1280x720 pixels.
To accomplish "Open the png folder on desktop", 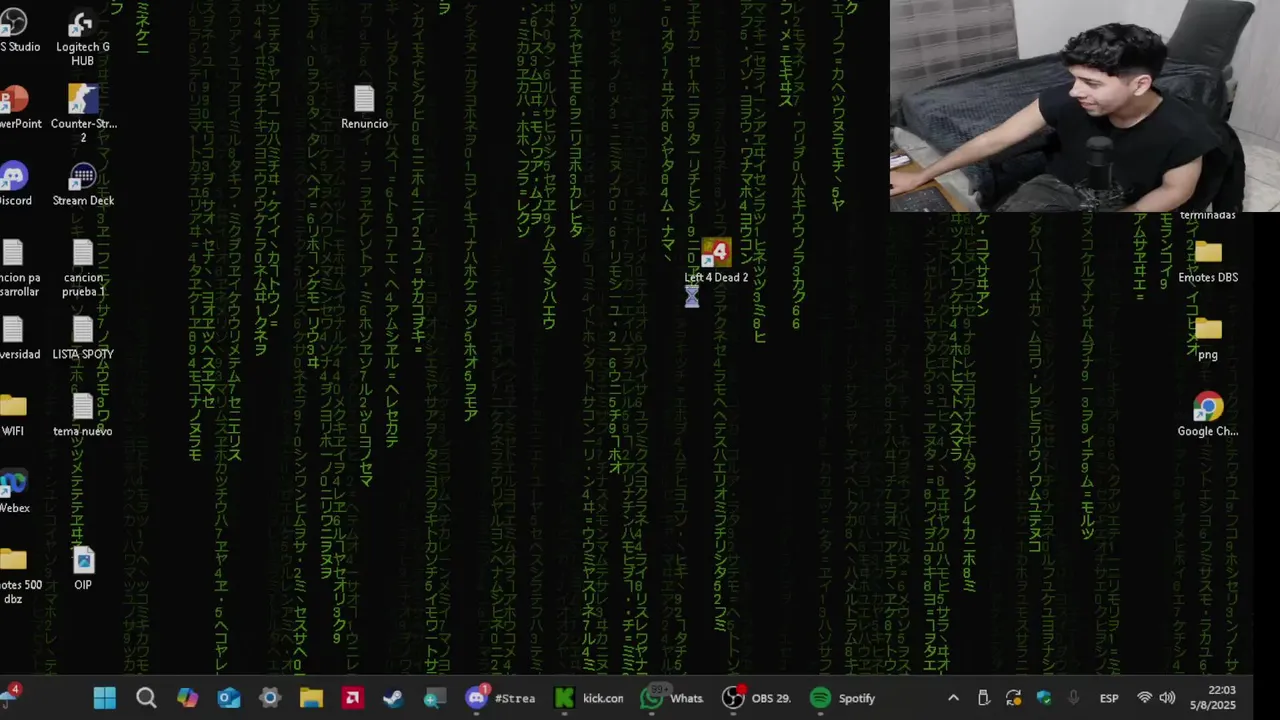I will click(1208, 338).
